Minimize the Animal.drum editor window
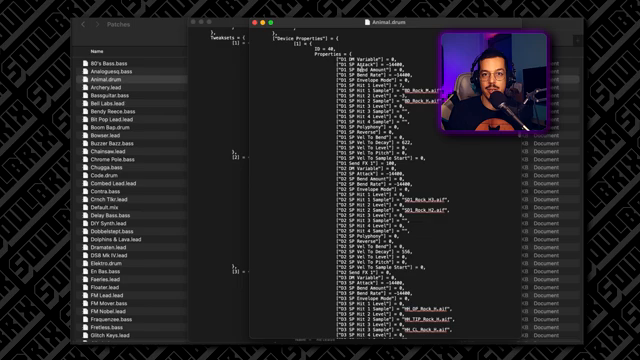640x360 pixels. coord(263,22)
